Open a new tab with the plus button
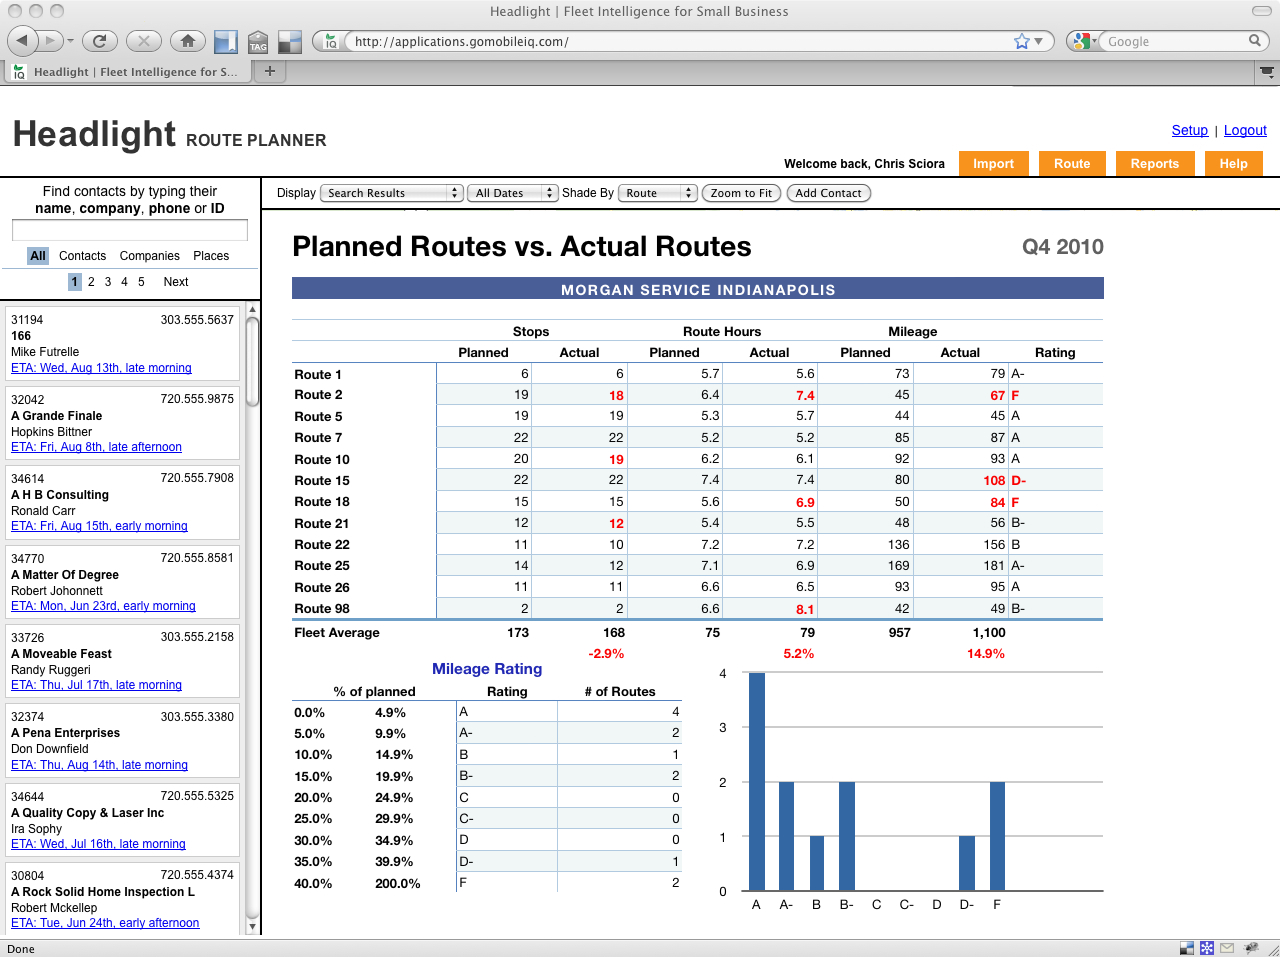This screenshot has height=957, width=1280. (269, 71)
